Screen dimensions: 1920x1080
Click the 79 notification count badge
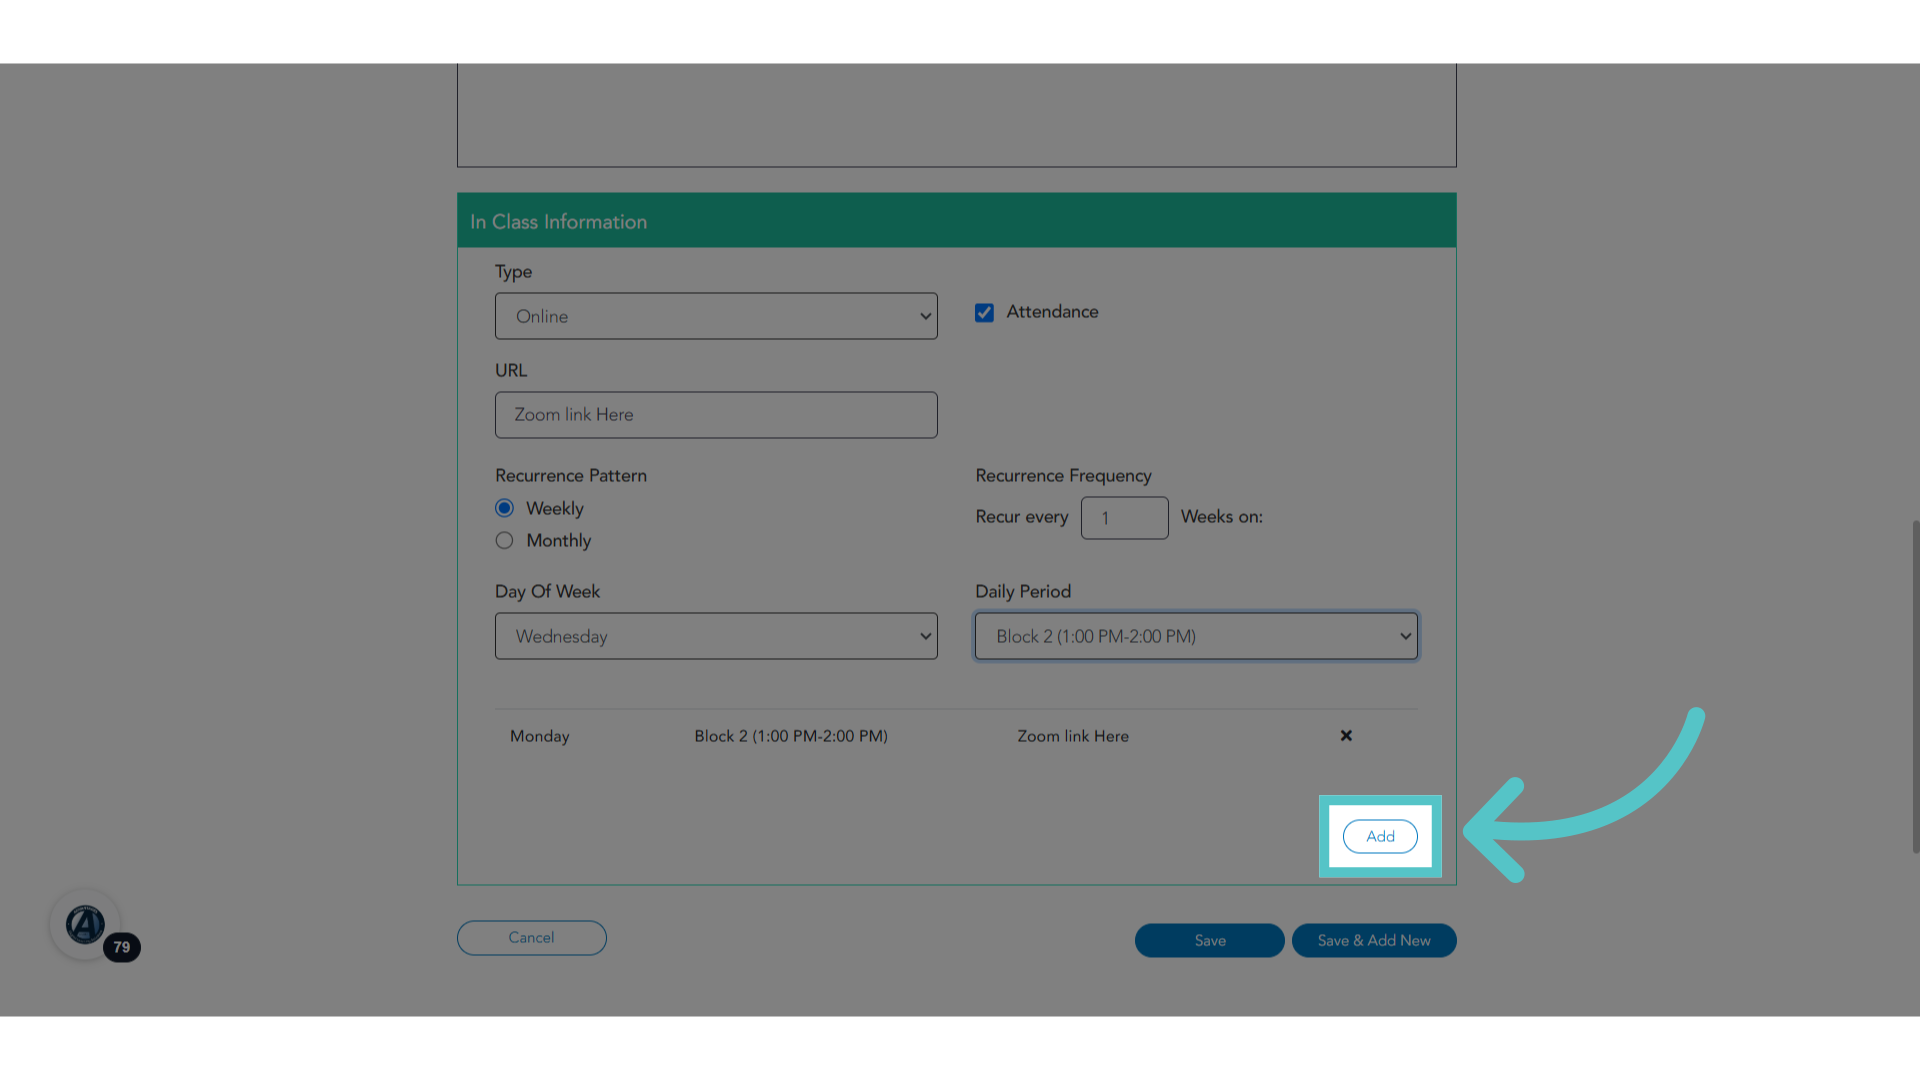pos(122,947)
